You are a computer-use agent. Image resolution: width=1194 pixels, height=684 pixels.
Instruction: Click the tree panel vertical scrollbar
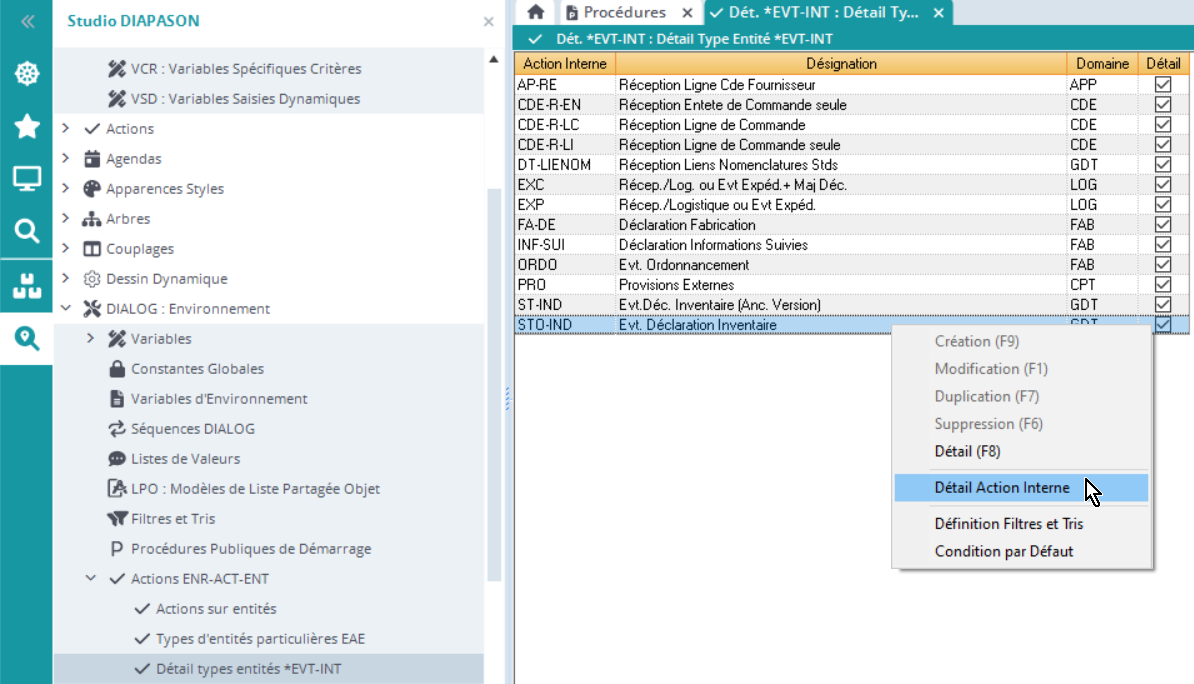tap(493, 380)
